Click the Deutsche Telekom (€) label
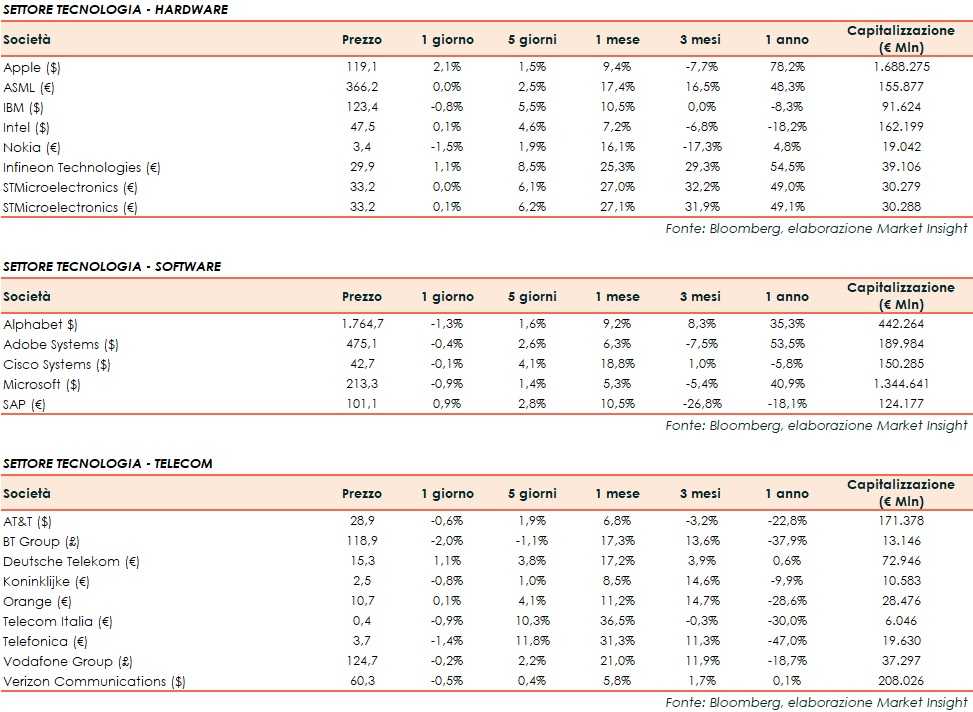Screen dimensions: 973x712 tap(61, 561)
